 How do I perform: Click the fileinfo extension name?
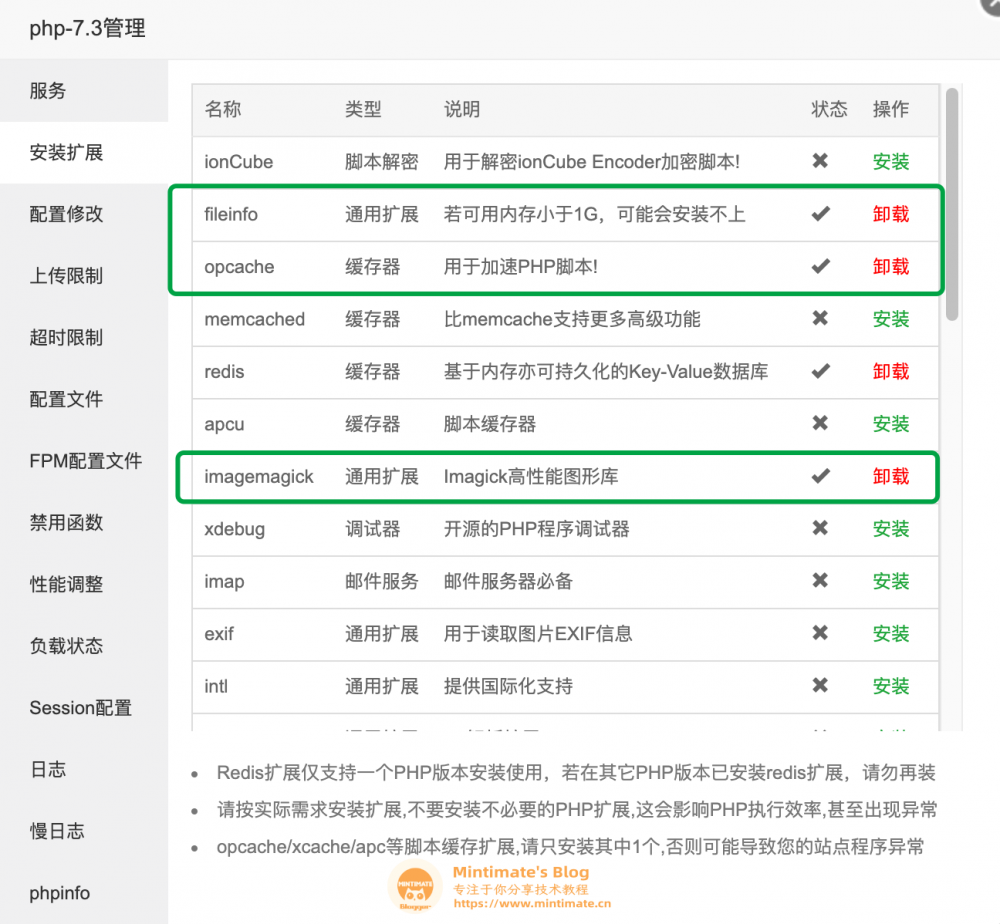(231, 214)
